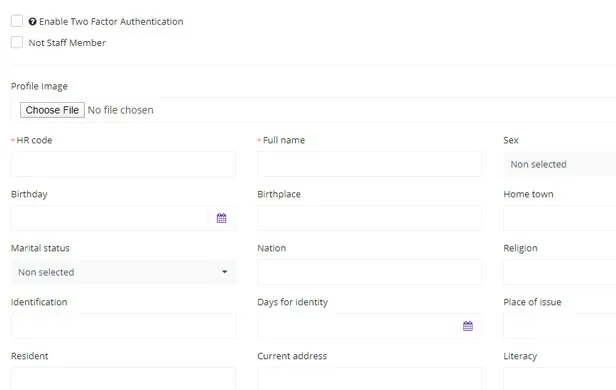This screenshot has height=390, width=616.
Task: Open the Days for identity calendar icon
Action: (468, 326)
